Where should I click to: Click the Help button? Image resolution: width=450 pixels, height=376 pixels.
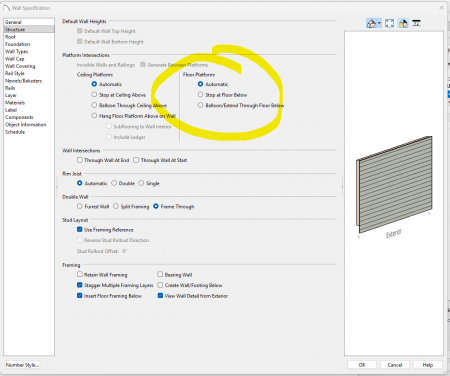[428, 365]
